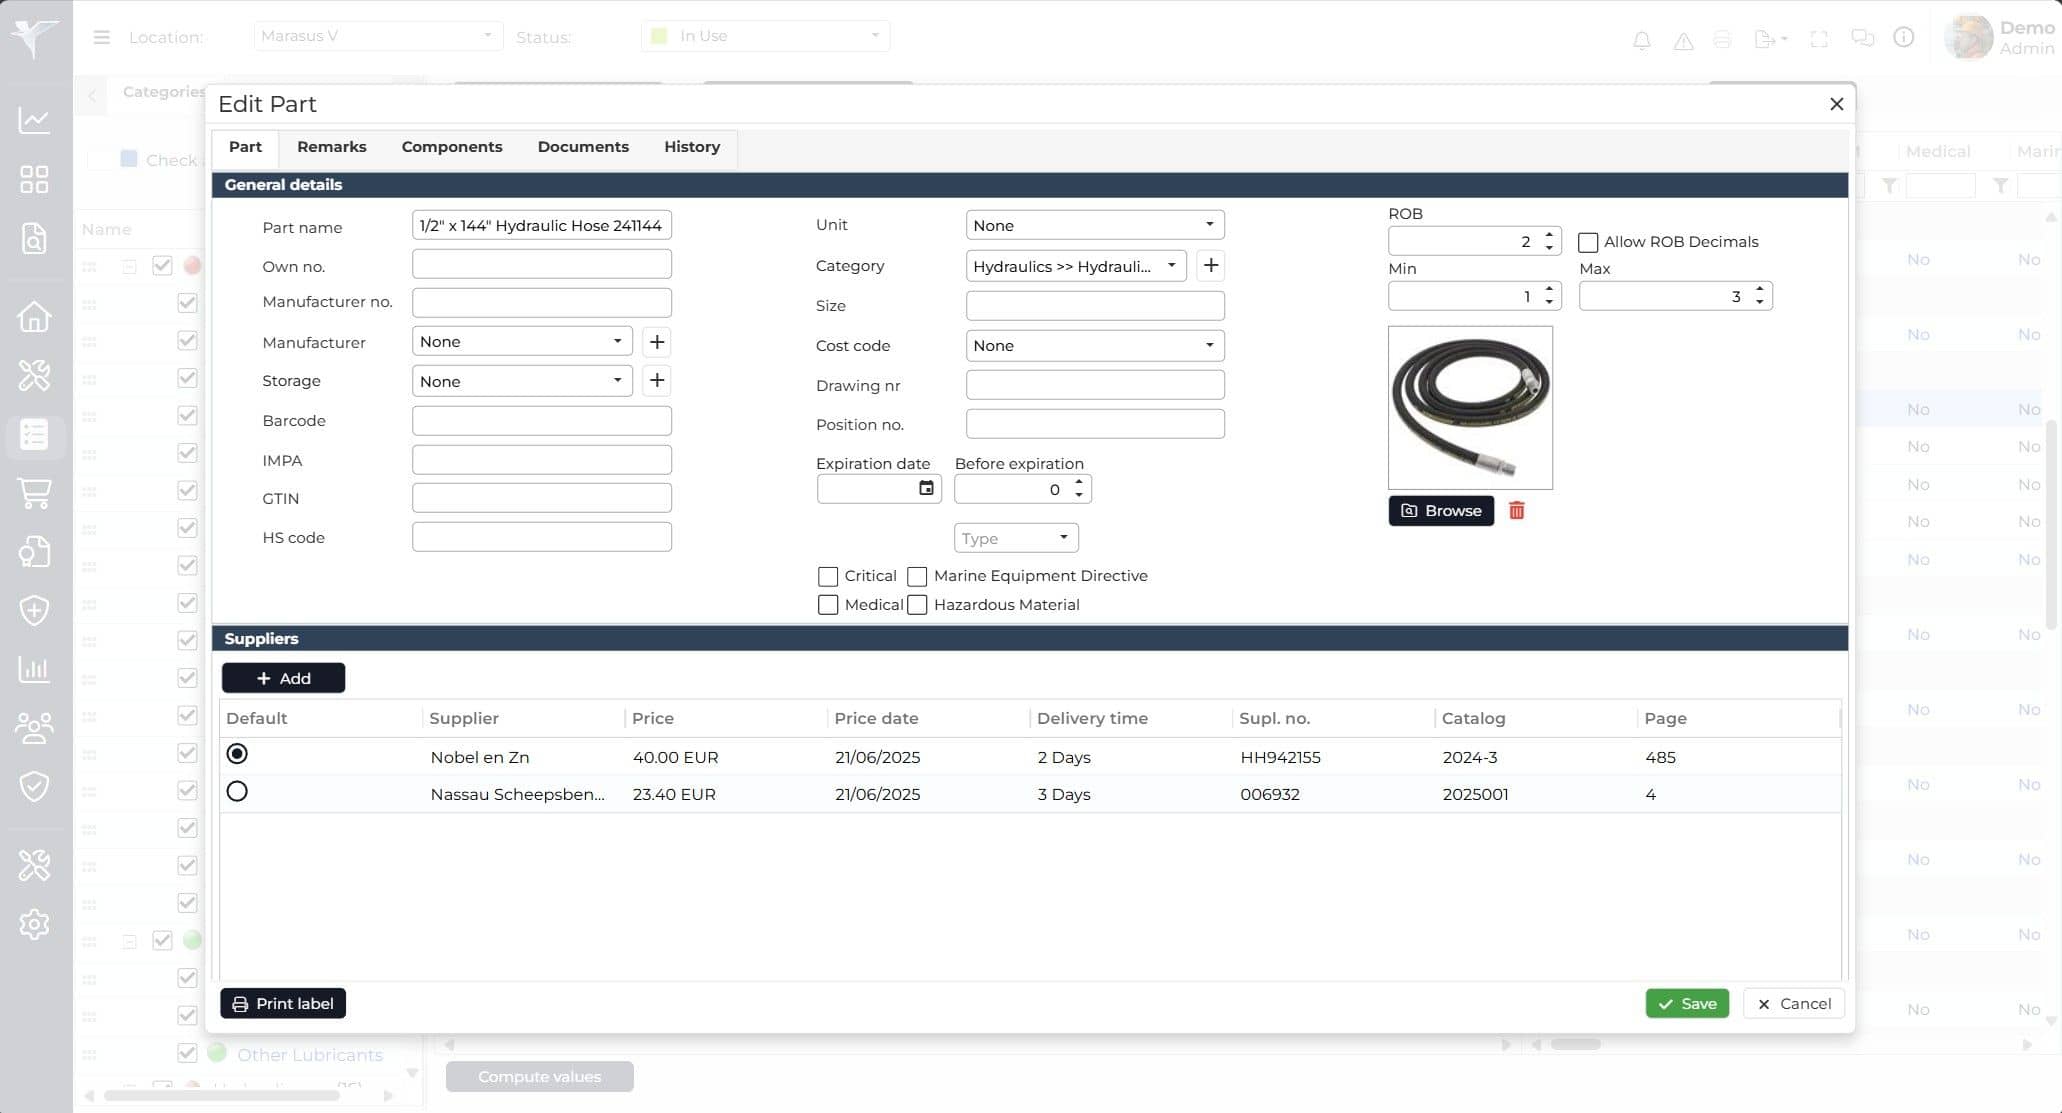Decrease Max value with stepper down arrow
Viewport: 2062px width, 1113px height.
point(1759,302)
